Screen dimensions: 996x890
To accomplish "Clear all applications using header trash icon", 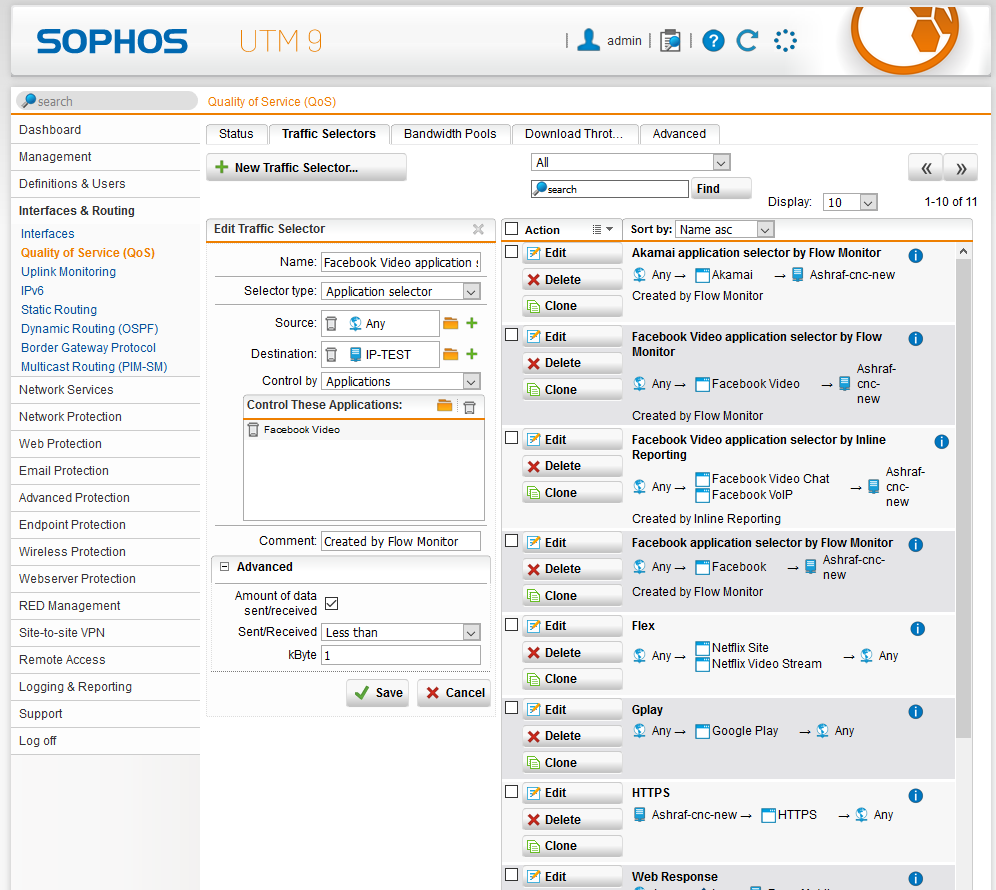I will click(469, 407).
